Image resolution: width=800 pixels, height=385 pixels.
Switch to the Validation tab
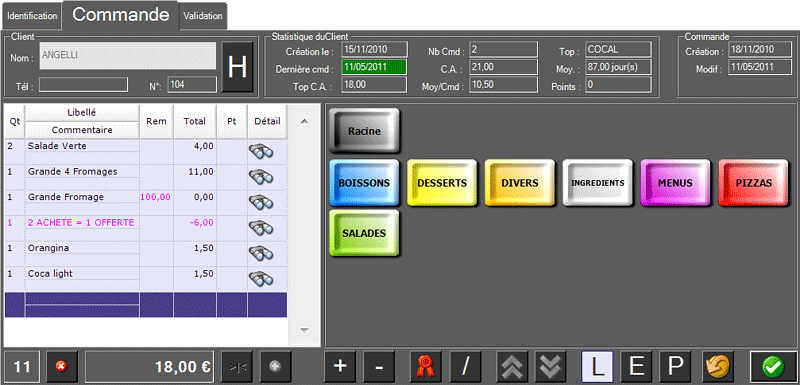tap(203, 16)
